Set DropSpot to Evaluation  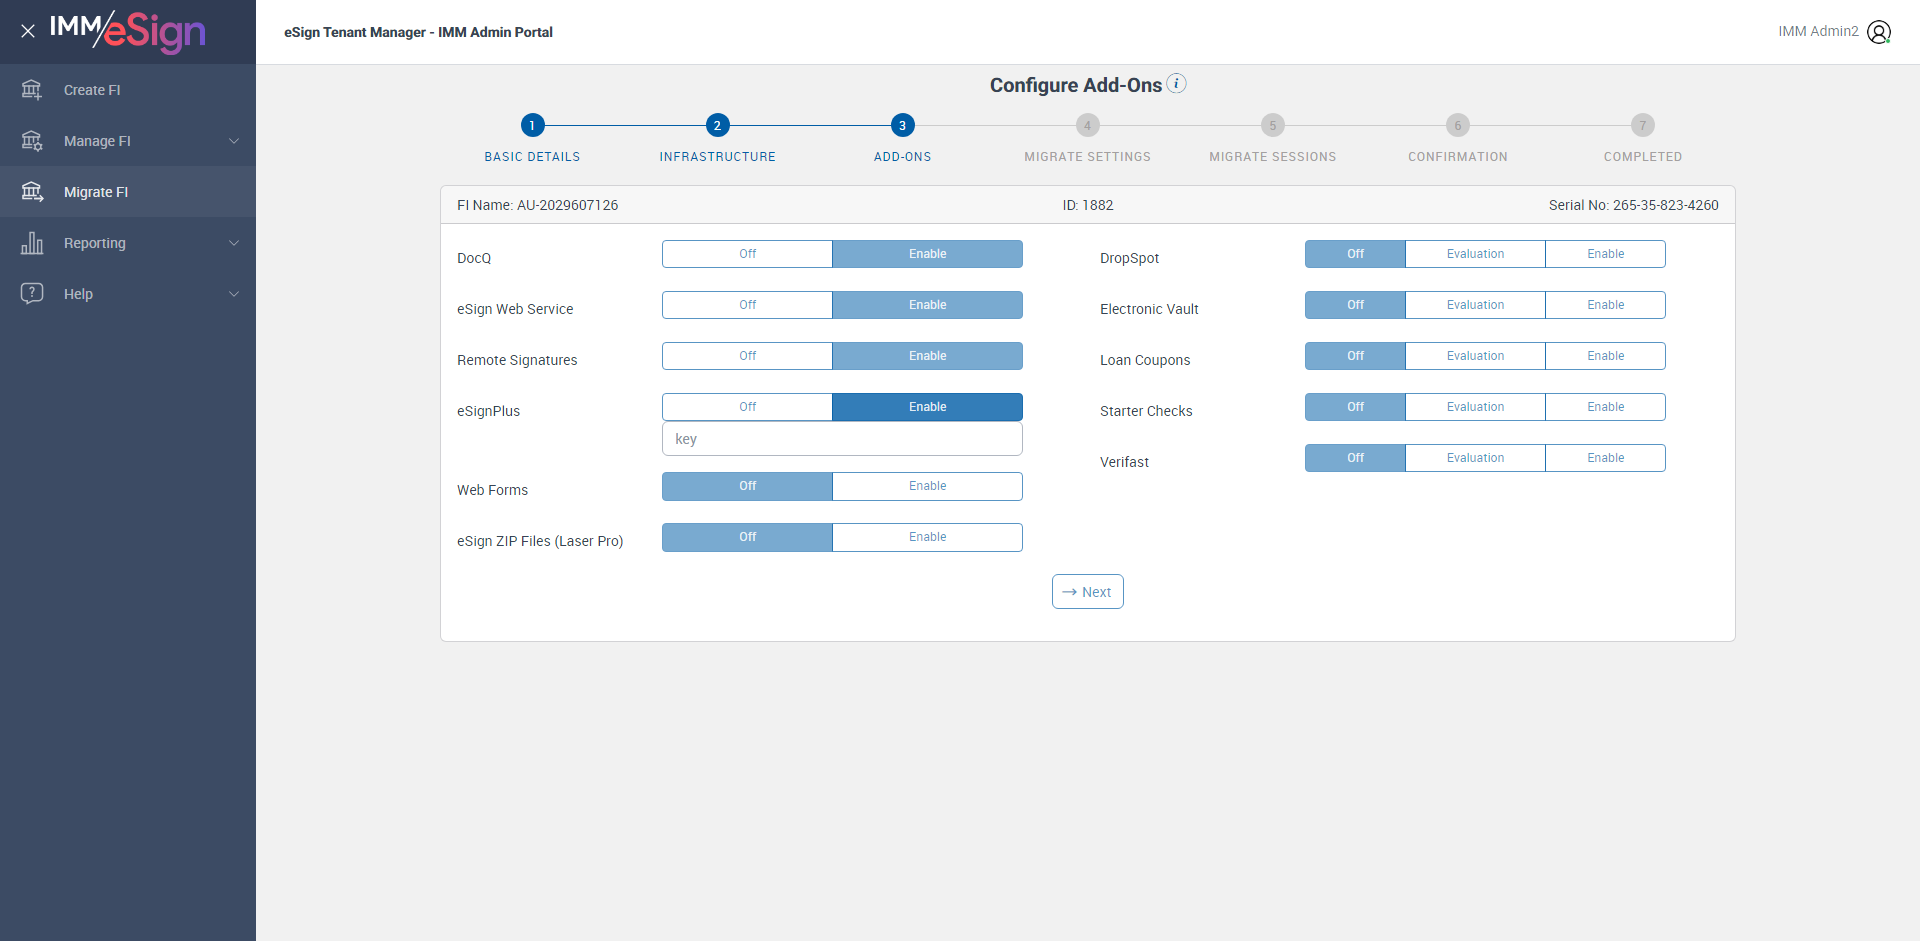click(x=1475, y=254)
